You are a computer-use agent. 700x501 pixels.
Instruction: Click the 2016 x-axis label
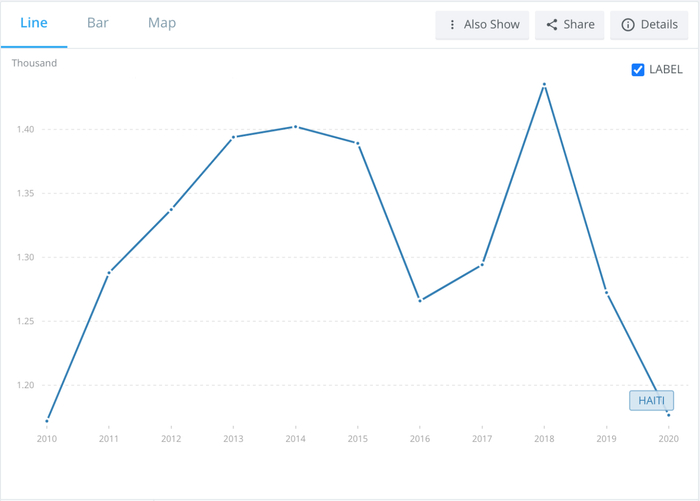pos(420,439)
